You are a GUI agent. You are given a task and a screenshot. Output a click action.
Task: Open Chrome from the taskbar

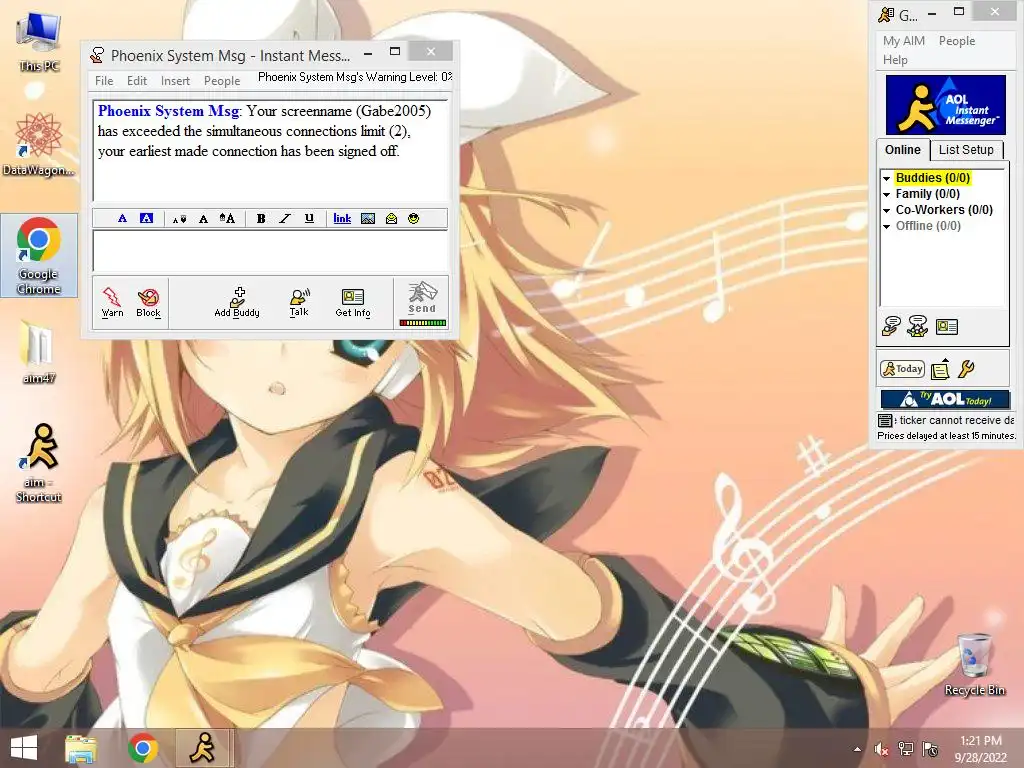click(143, 748)
